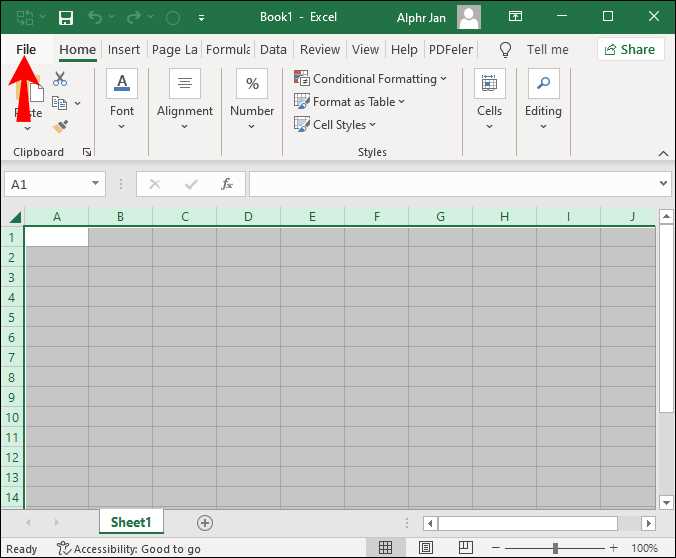Click the zoom slider handle
This screenshot has height=558, width=676.
tap(555, 548)
